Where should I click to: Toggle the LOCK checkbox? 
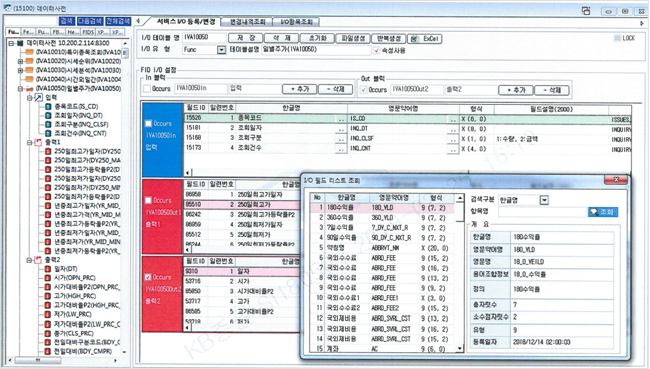click(618, 38)
